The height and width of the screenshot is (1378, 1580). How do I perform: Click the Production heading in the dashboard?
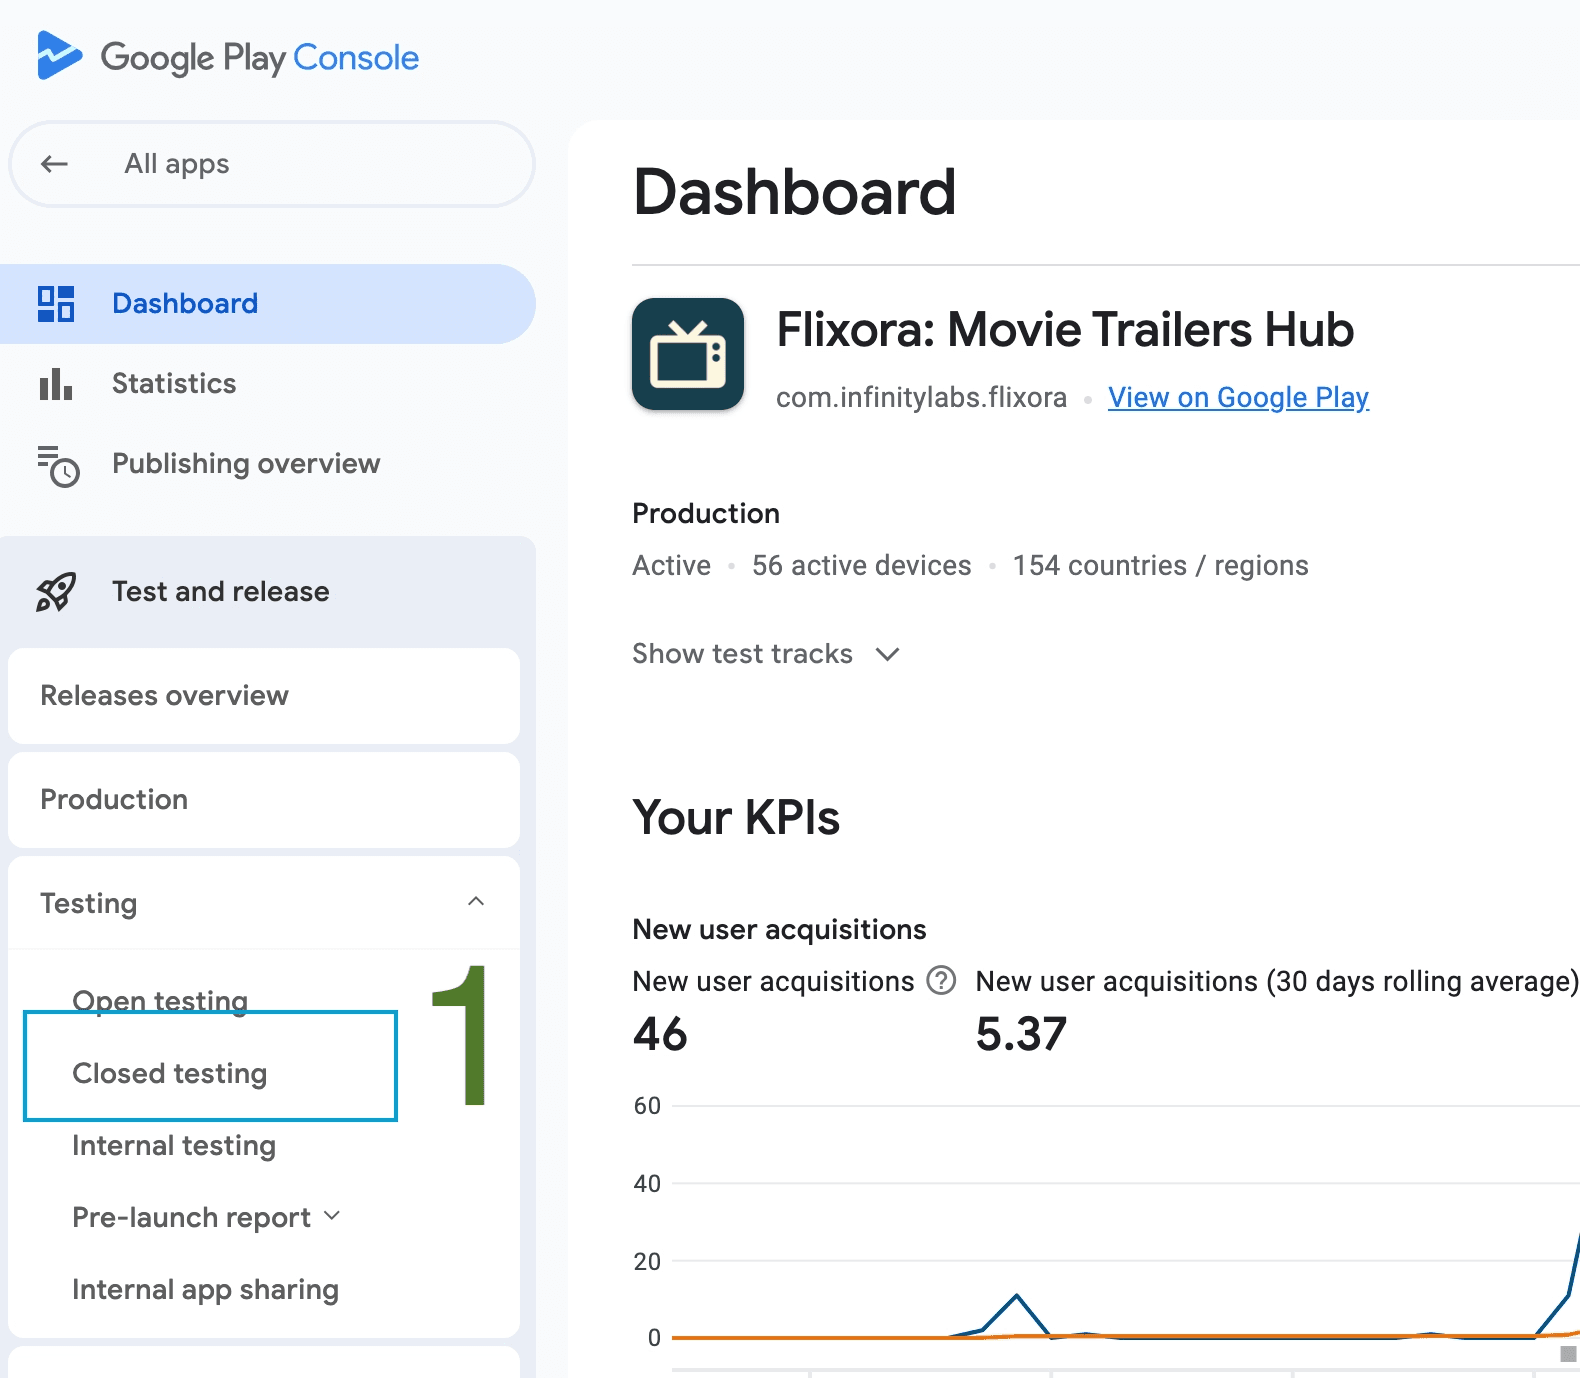706,514
